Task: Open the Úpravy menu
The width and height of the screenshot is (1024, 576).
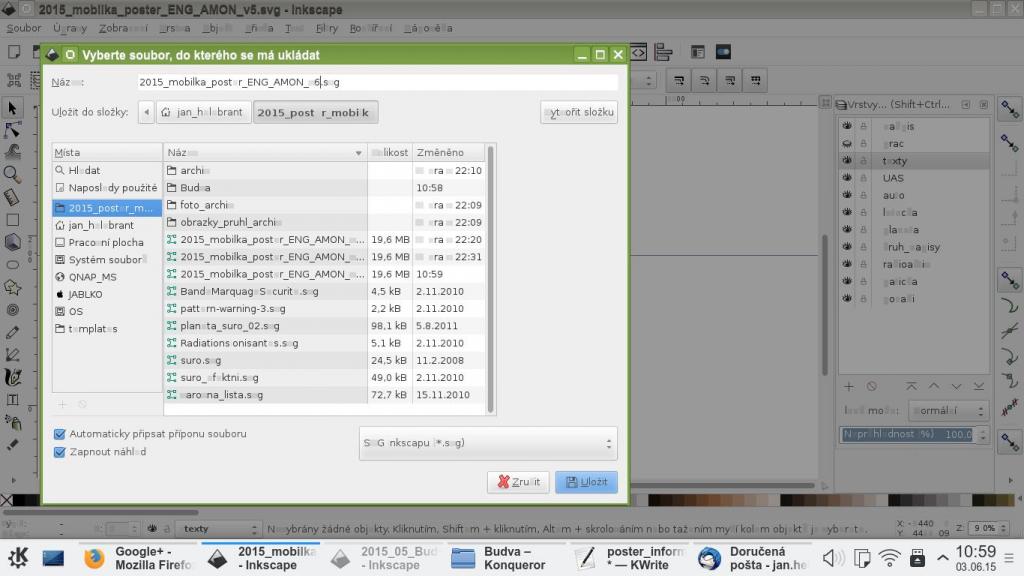Action: tap(70, 28)
